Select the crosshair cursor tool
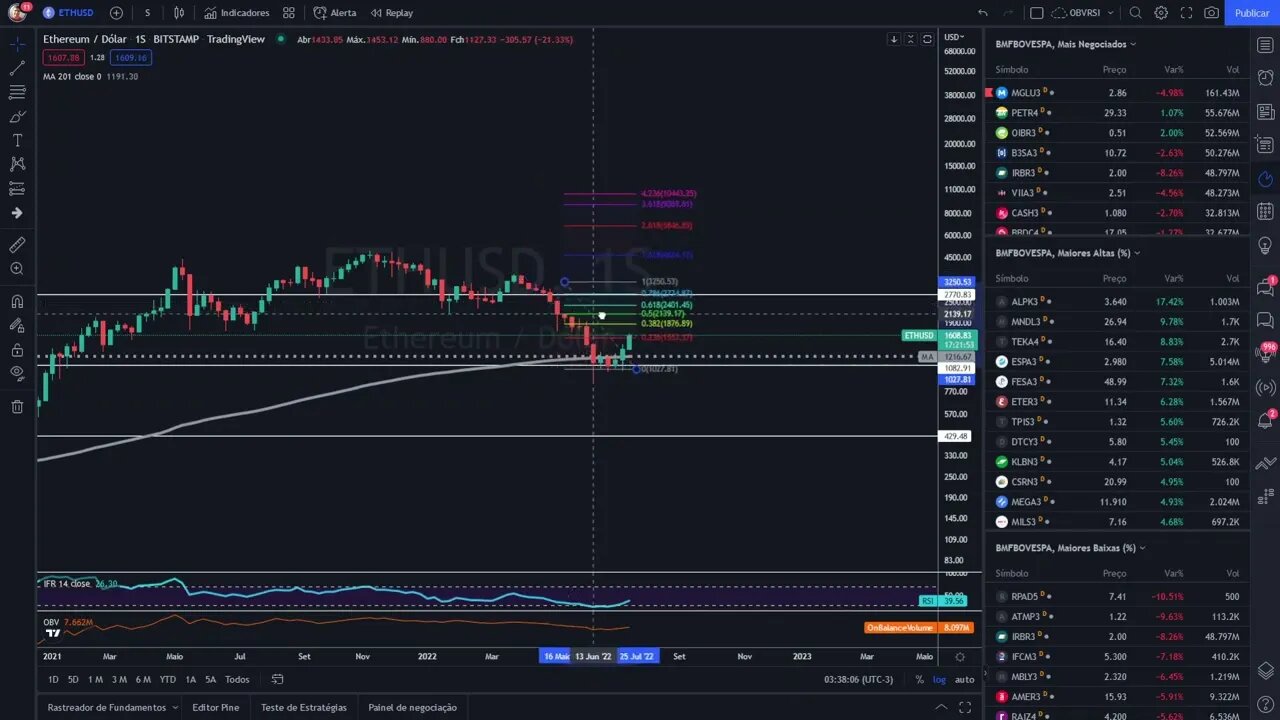The width and height of the screenshot is (1280, 720). pos(17,44)
